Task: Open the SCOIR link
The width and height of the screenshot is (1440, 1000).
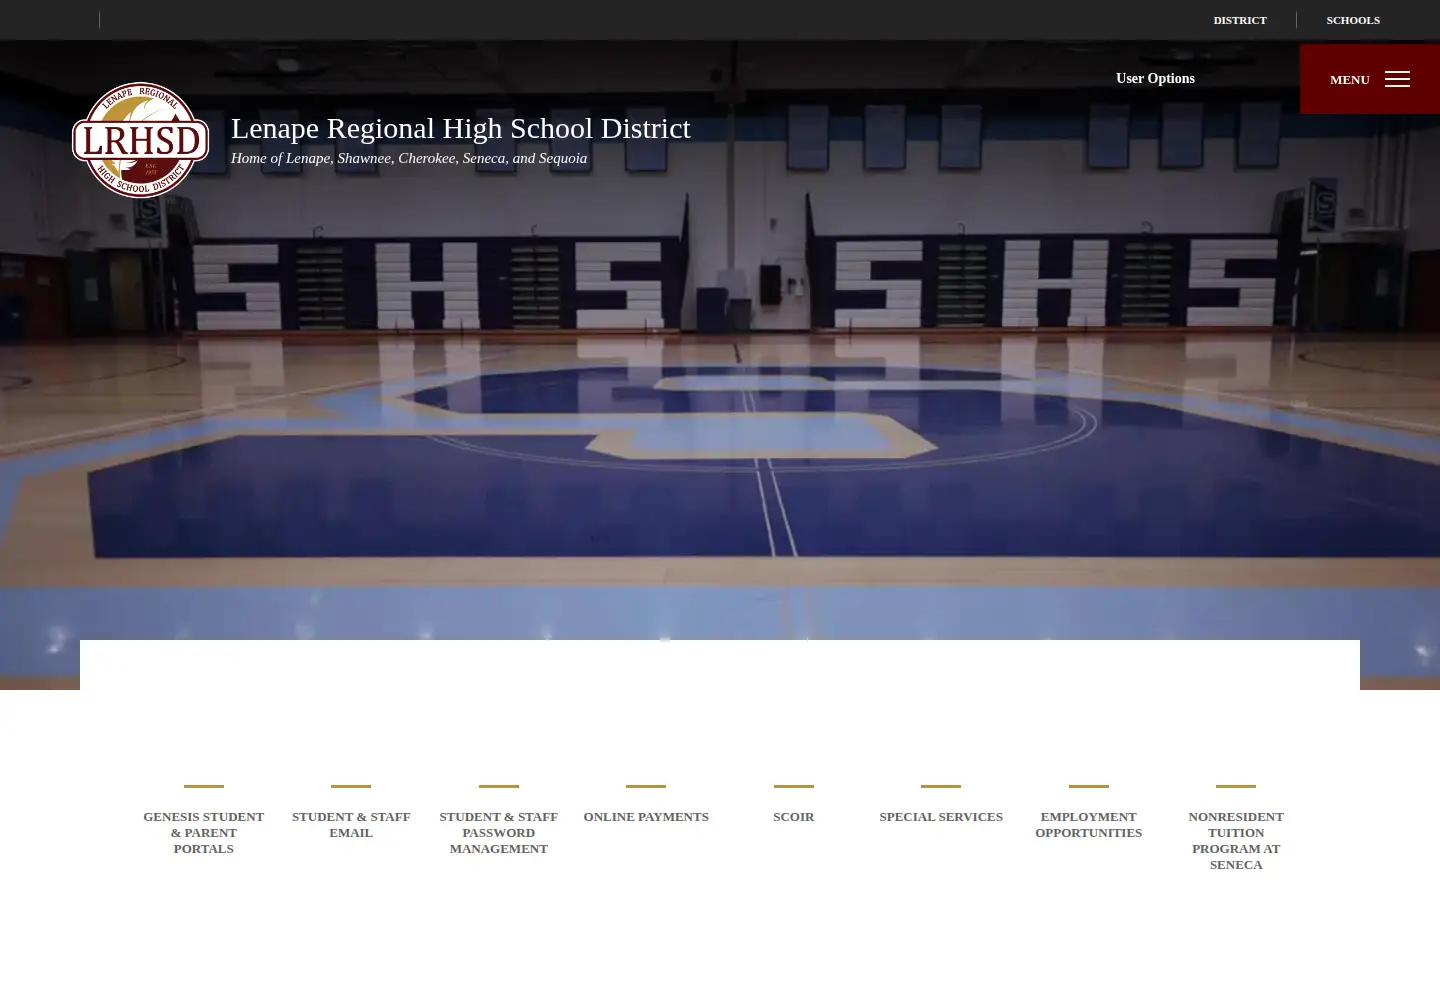Action: click(x=793, y=817)
